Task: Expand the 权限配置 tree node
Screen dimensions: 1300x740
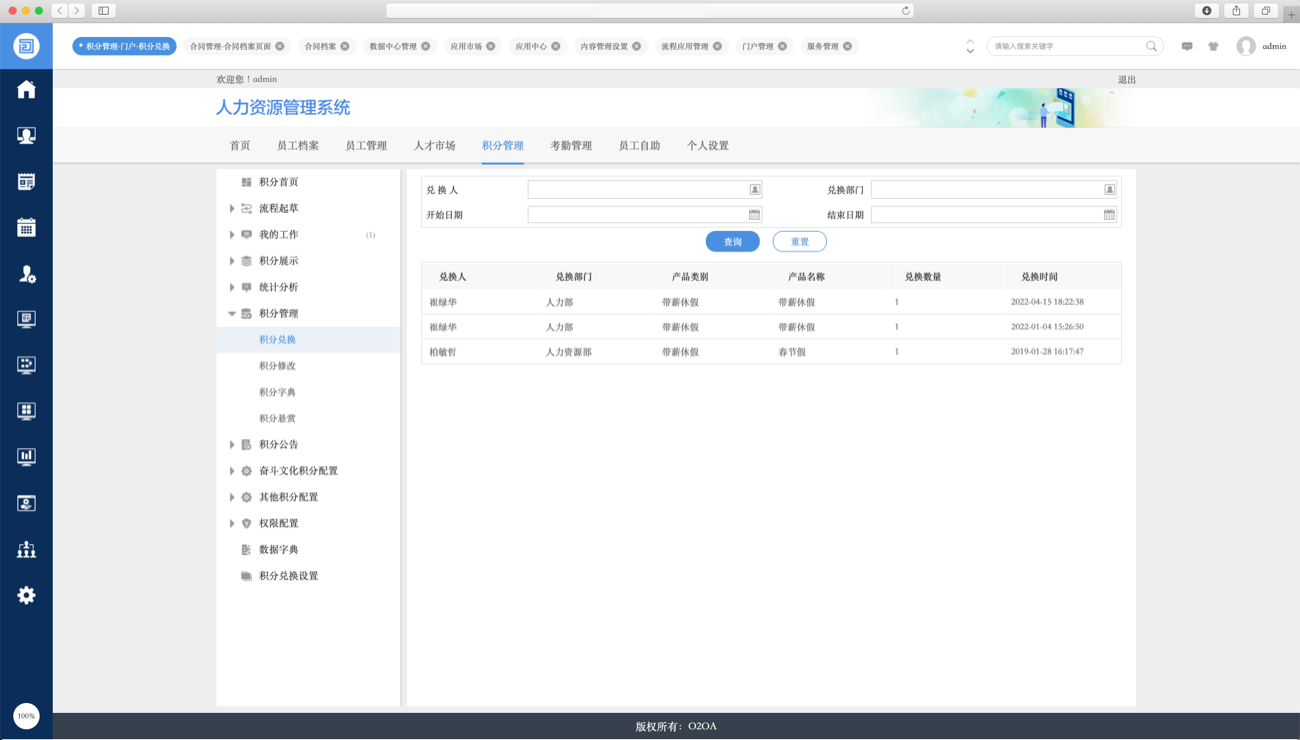Action: 232,524
